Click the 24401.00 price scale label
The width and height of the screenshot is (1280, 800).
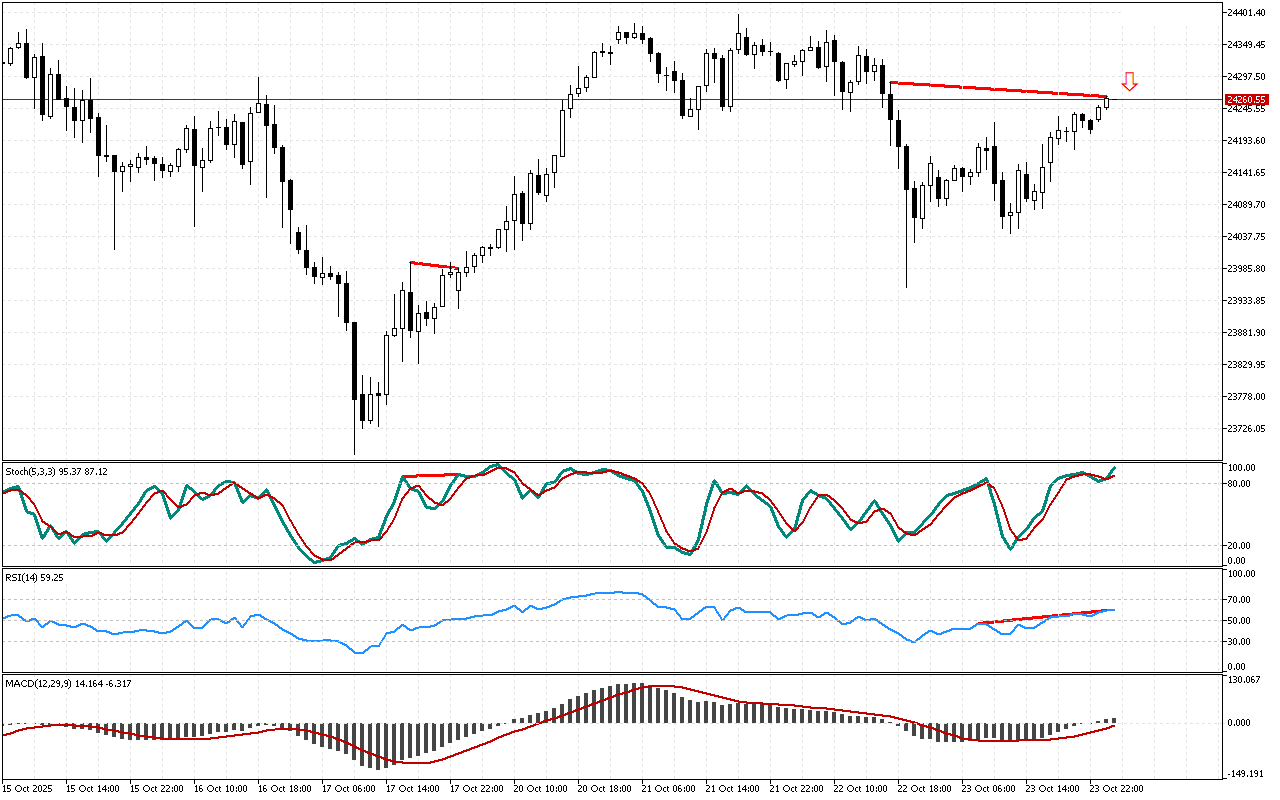click(x=1245, y=13)
